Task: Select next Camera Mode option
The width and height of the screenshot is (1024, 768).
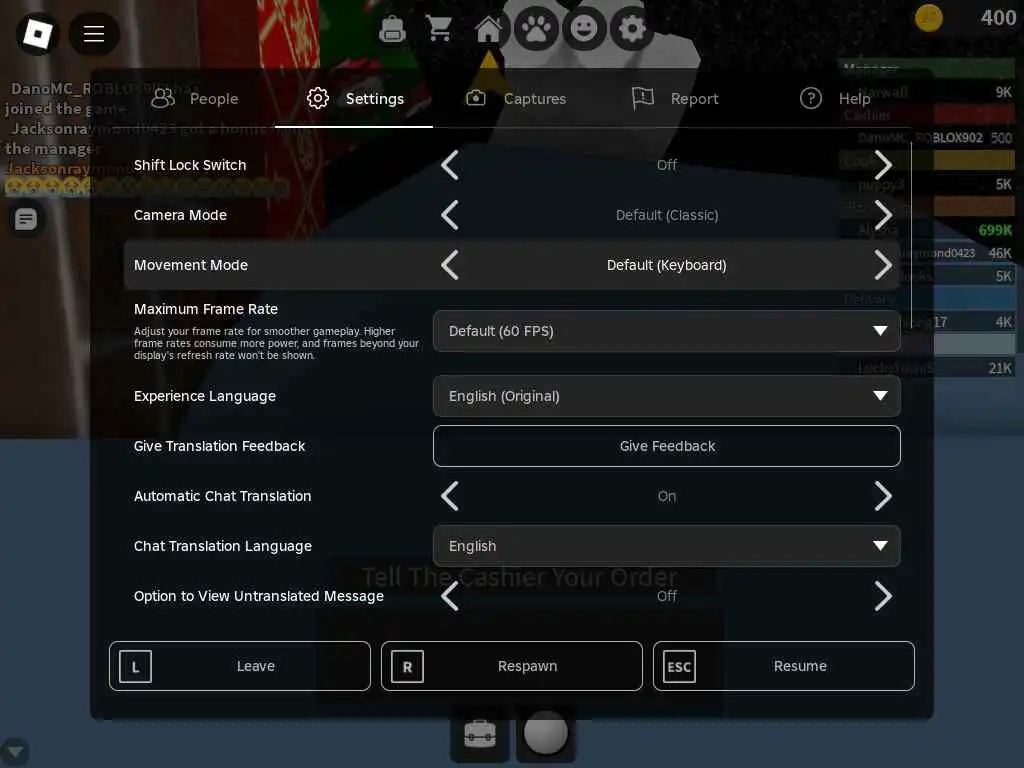Action: [883, 215]
